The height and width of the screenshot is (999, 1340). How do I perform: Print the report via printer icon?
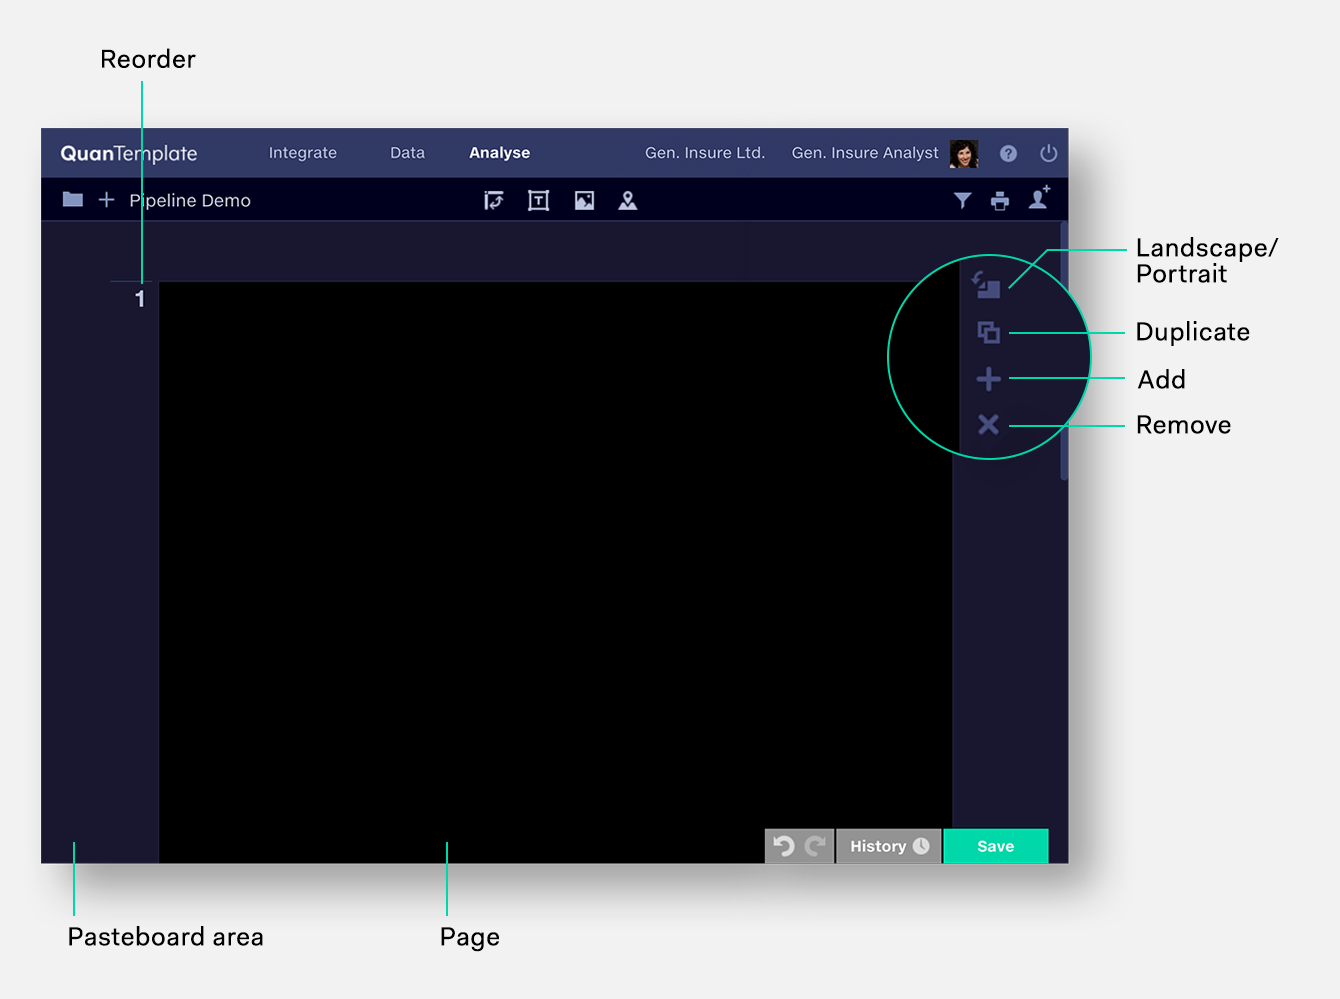pyautogui.click(x=1000, y=201)
